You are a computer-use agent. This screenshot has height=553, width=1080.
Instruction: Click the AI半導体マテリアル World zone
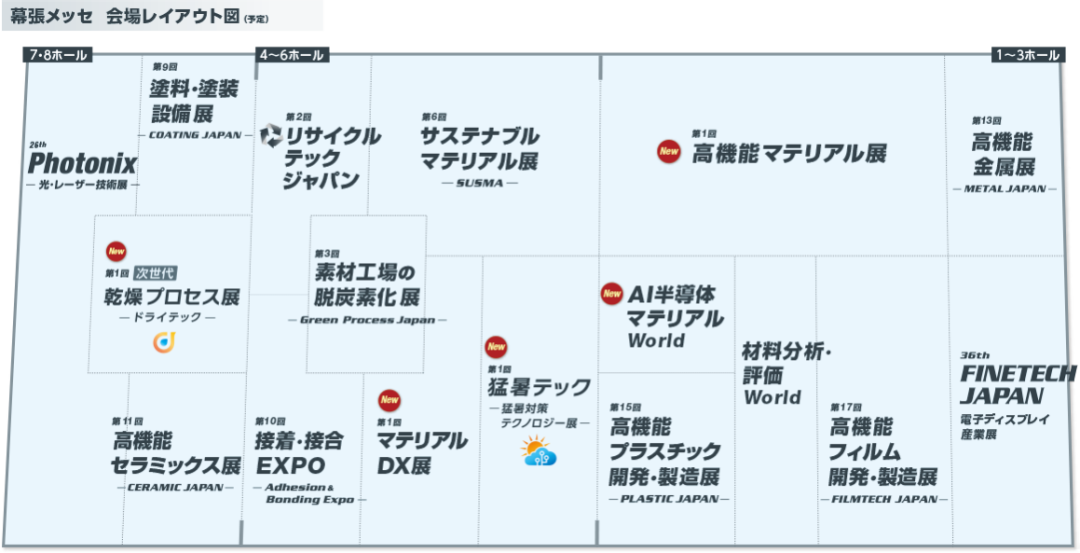click(675, 317)
